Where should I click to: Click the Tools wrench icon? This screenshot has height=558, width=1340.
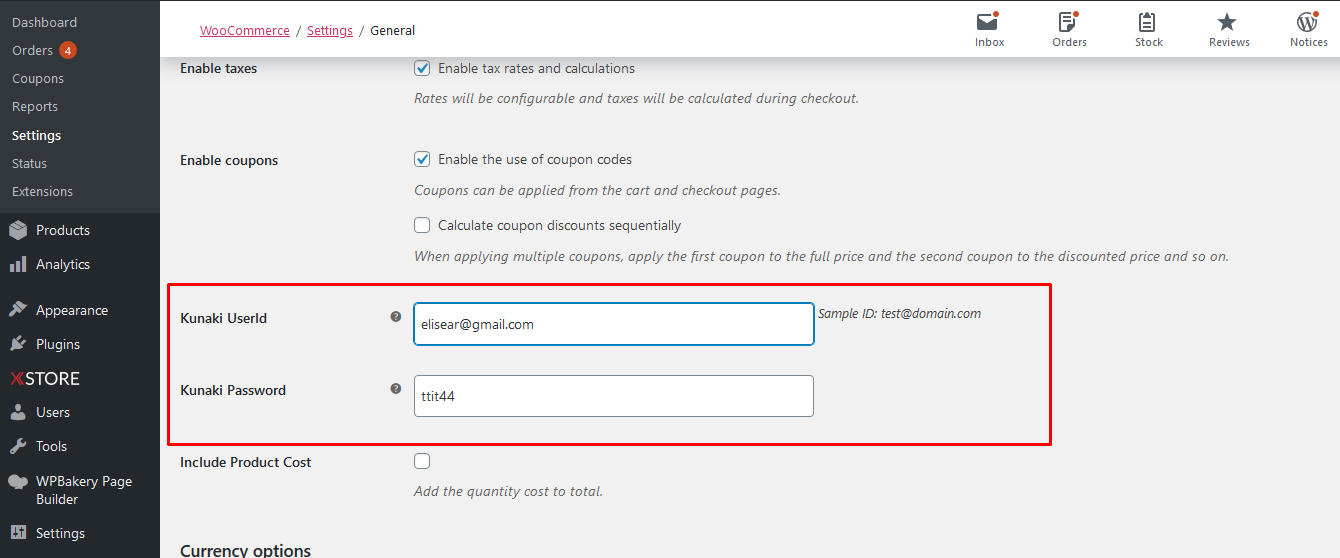18,446
